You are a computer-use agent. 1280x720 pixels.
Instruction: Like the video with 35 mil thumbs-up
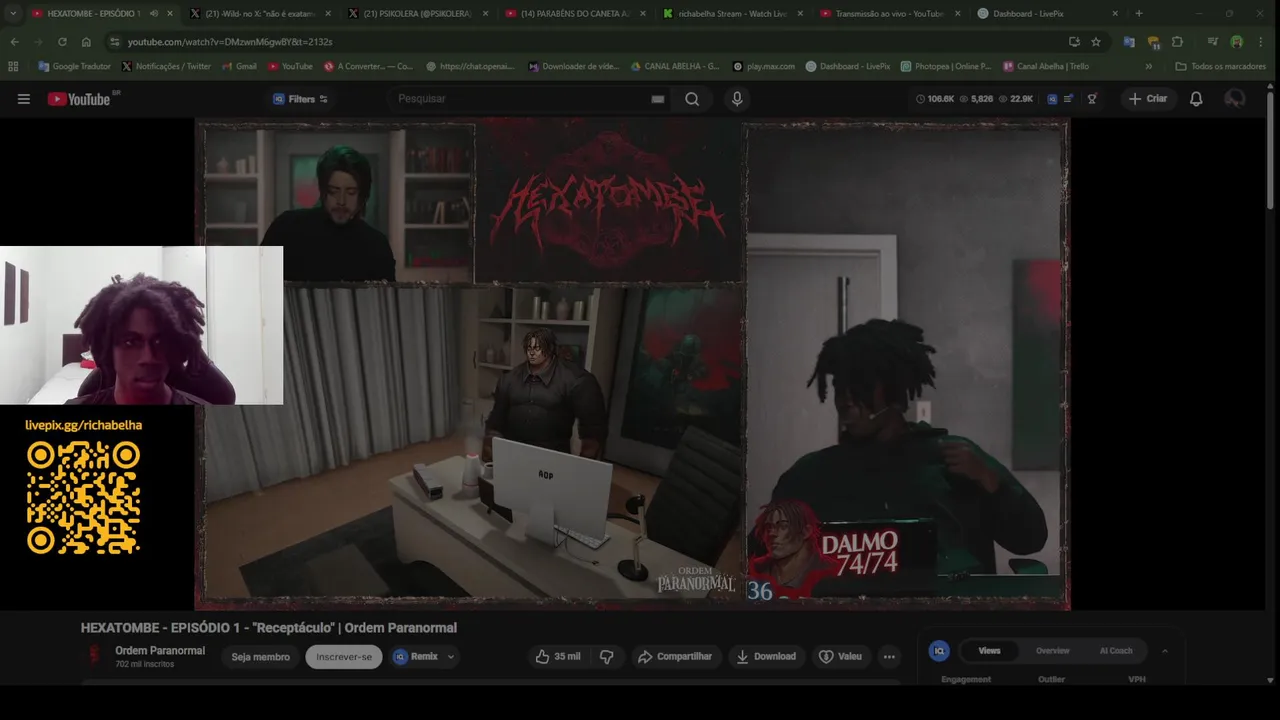[x=557, y=656]
